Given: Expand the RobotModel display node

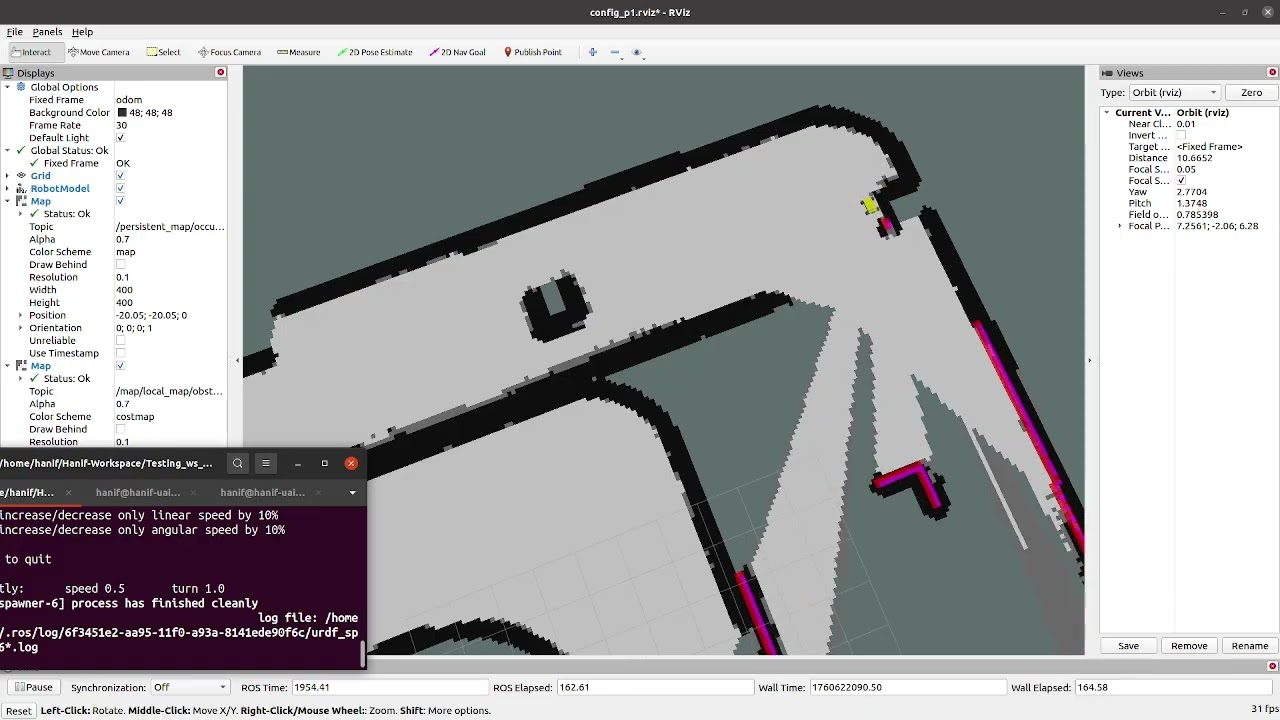Looking at the screenshot, I should pos(8,189).
